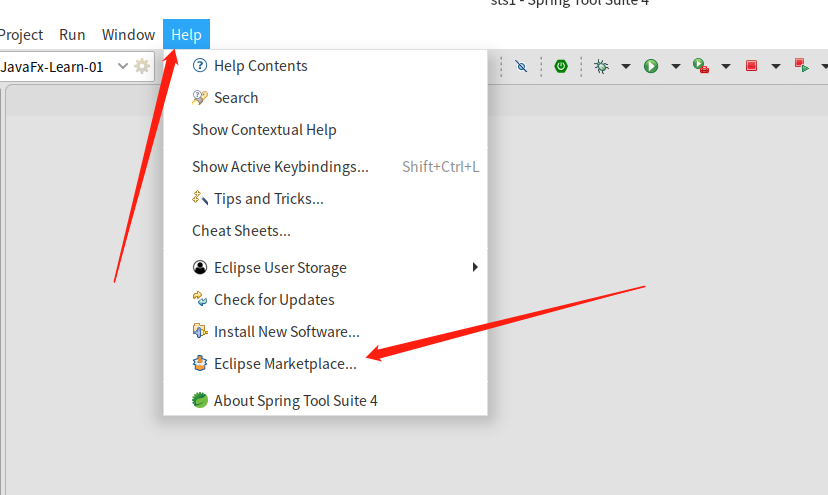Click the red-green Relaunch icon
The height and width of the screenshot is (495, 828).
802,66
